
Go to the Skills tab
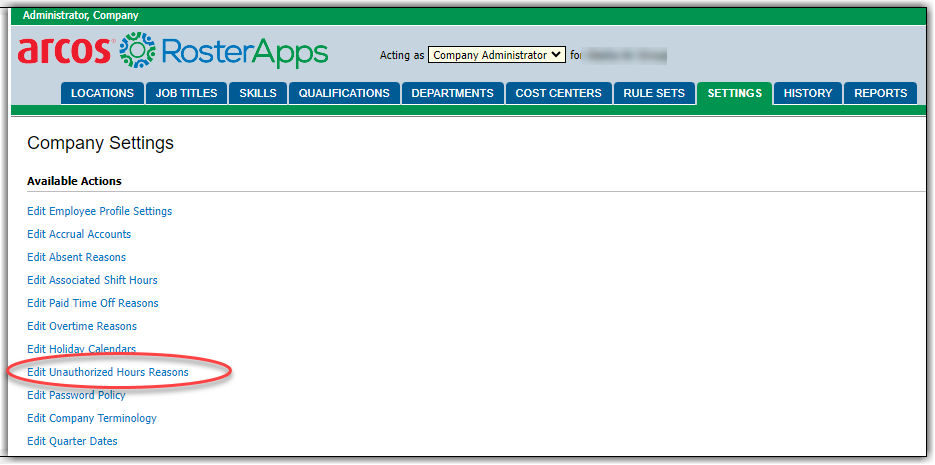pyautogui.click(x=258, y=93)
